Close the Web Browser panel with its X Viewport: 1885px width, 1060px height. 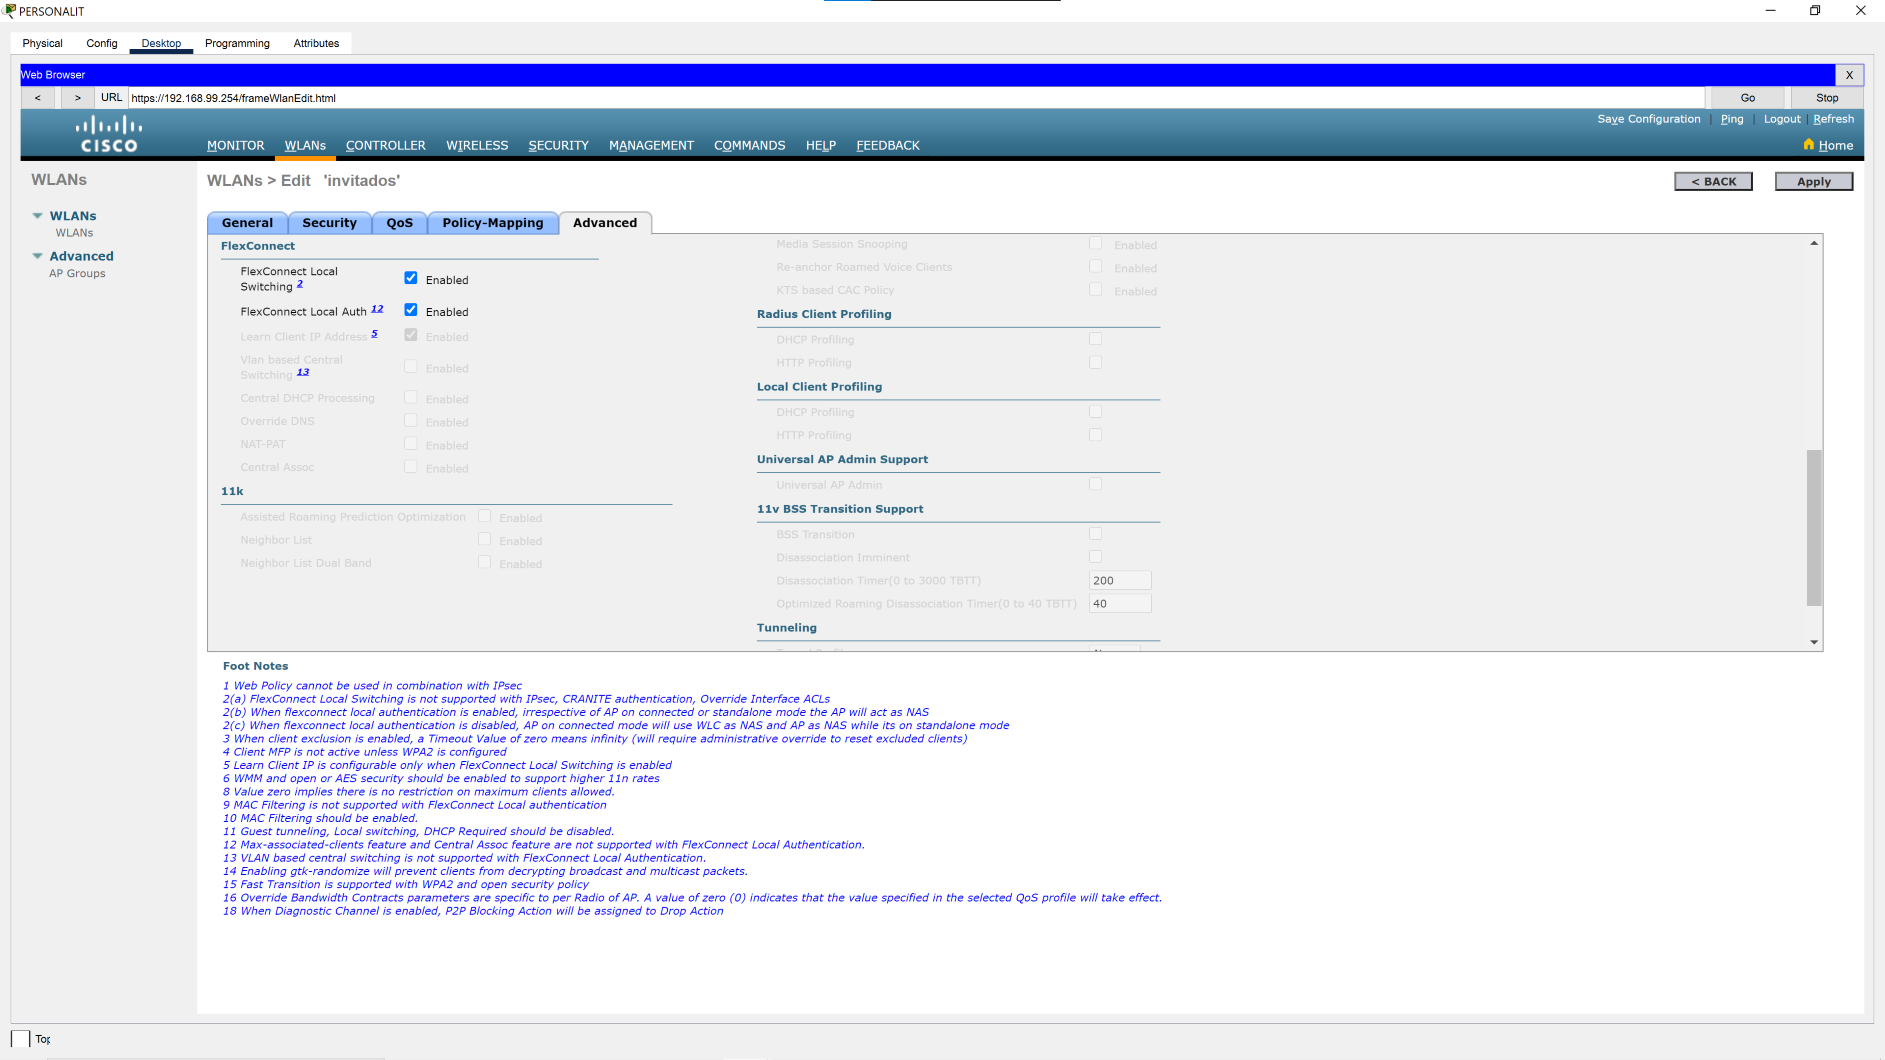[x=1849, y=75]
